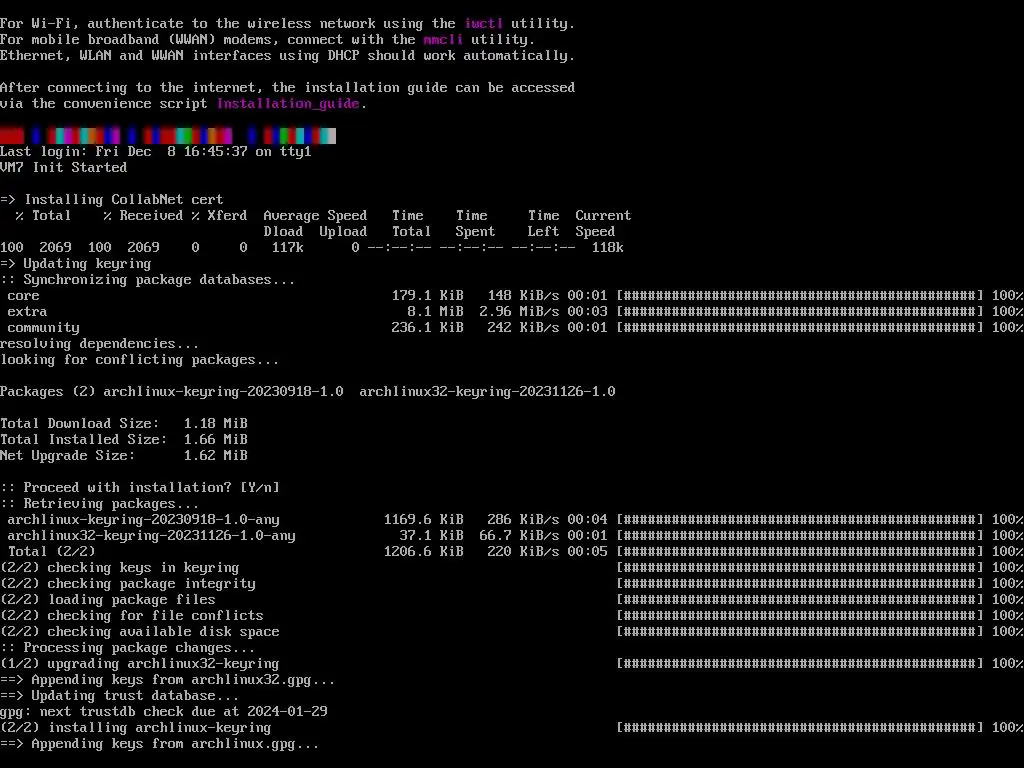Click the progress bar for extra database
The image size is (1024, 768).
tap(800, 312)
